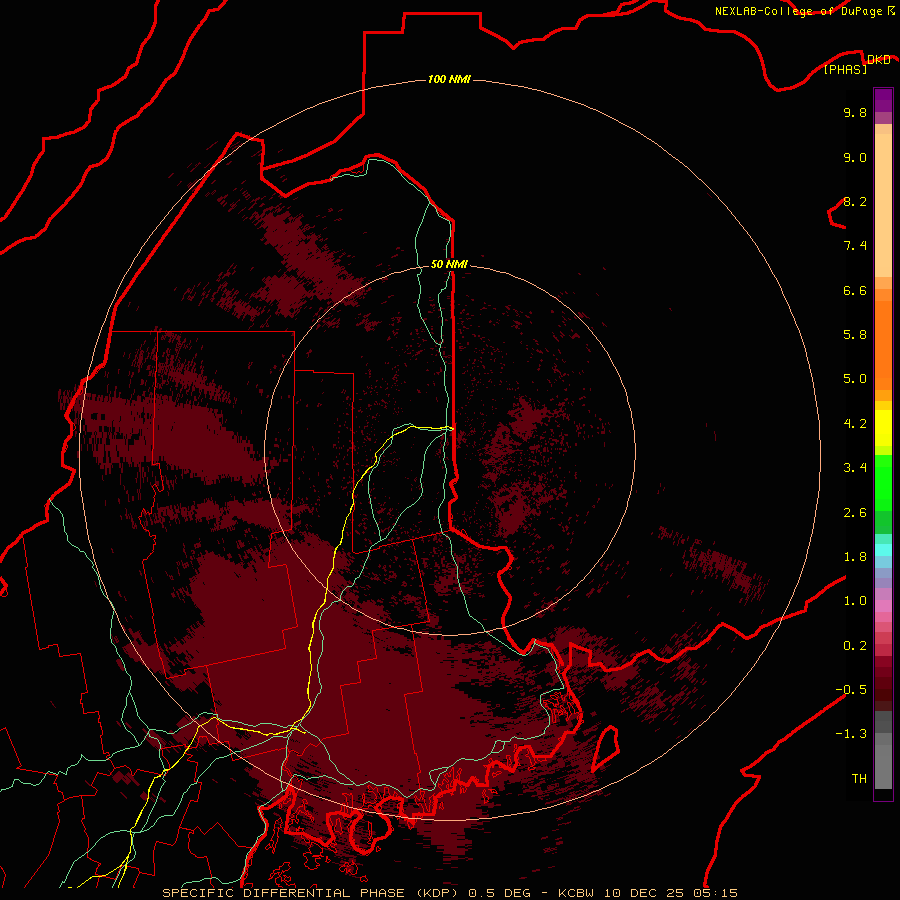The height and width of the screenshot is (900, 900).
Task: Click the 8.2 scale value
Action: 855,201
